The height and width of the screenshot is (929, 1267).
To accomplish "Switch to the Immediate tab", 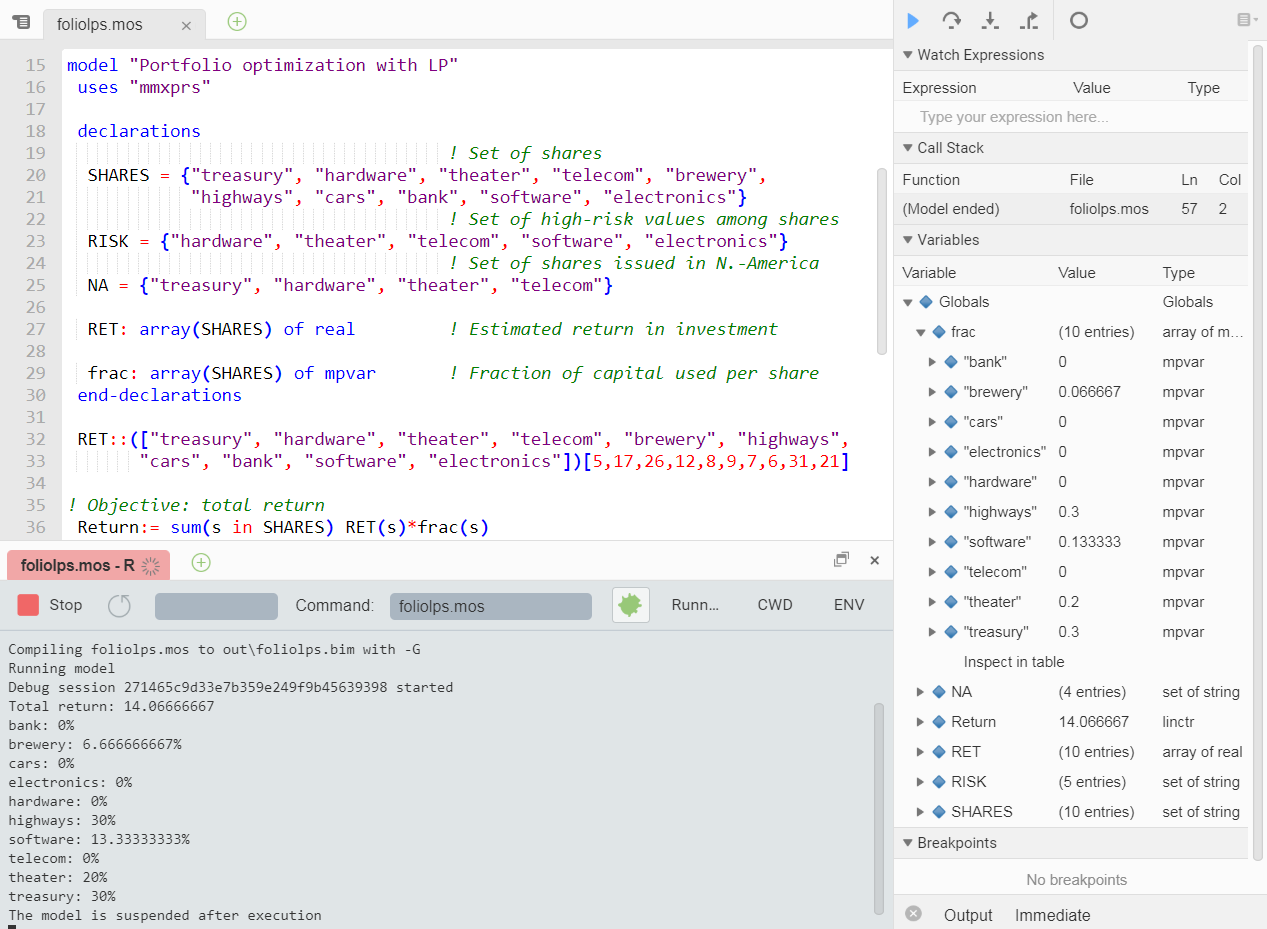I will pos(1052,915).
